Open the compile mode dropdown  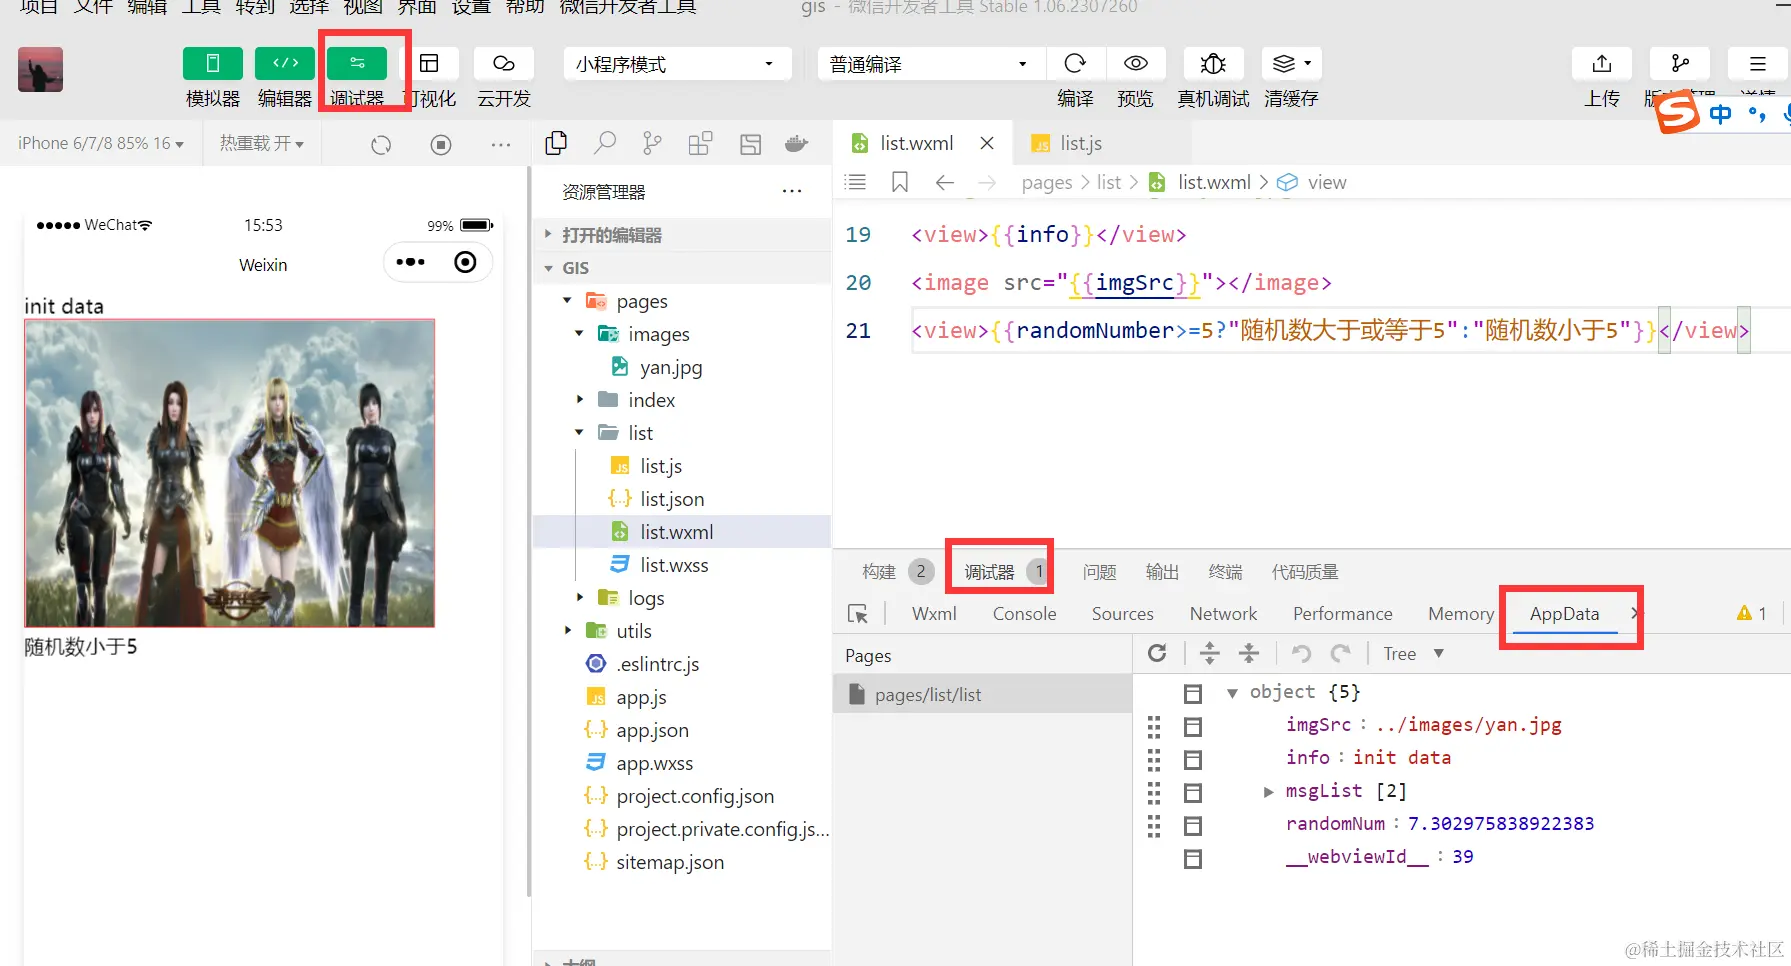[931, 64]
